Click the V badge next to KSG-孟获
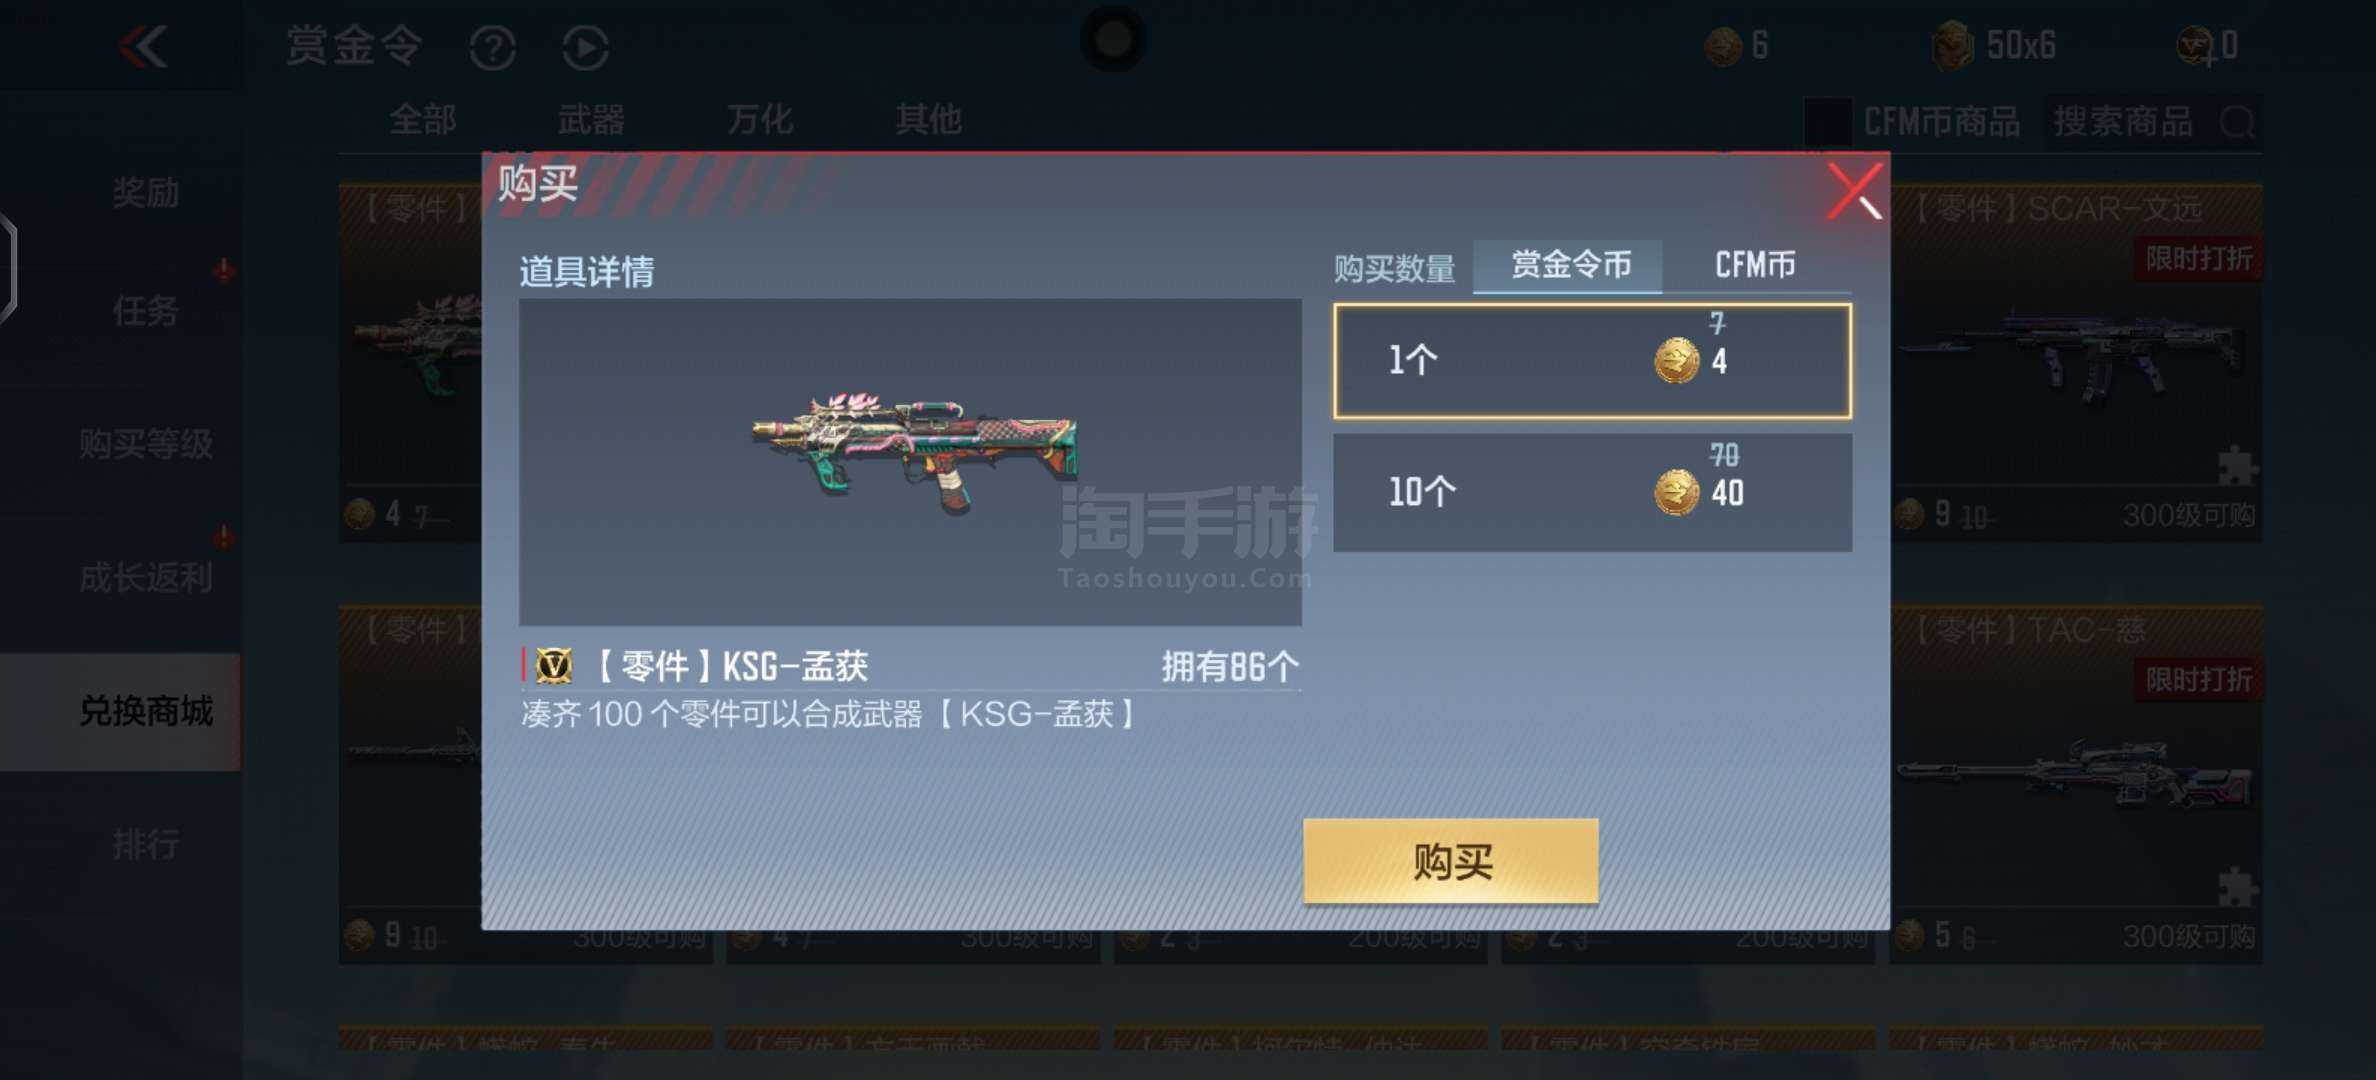 pos(554,665)
